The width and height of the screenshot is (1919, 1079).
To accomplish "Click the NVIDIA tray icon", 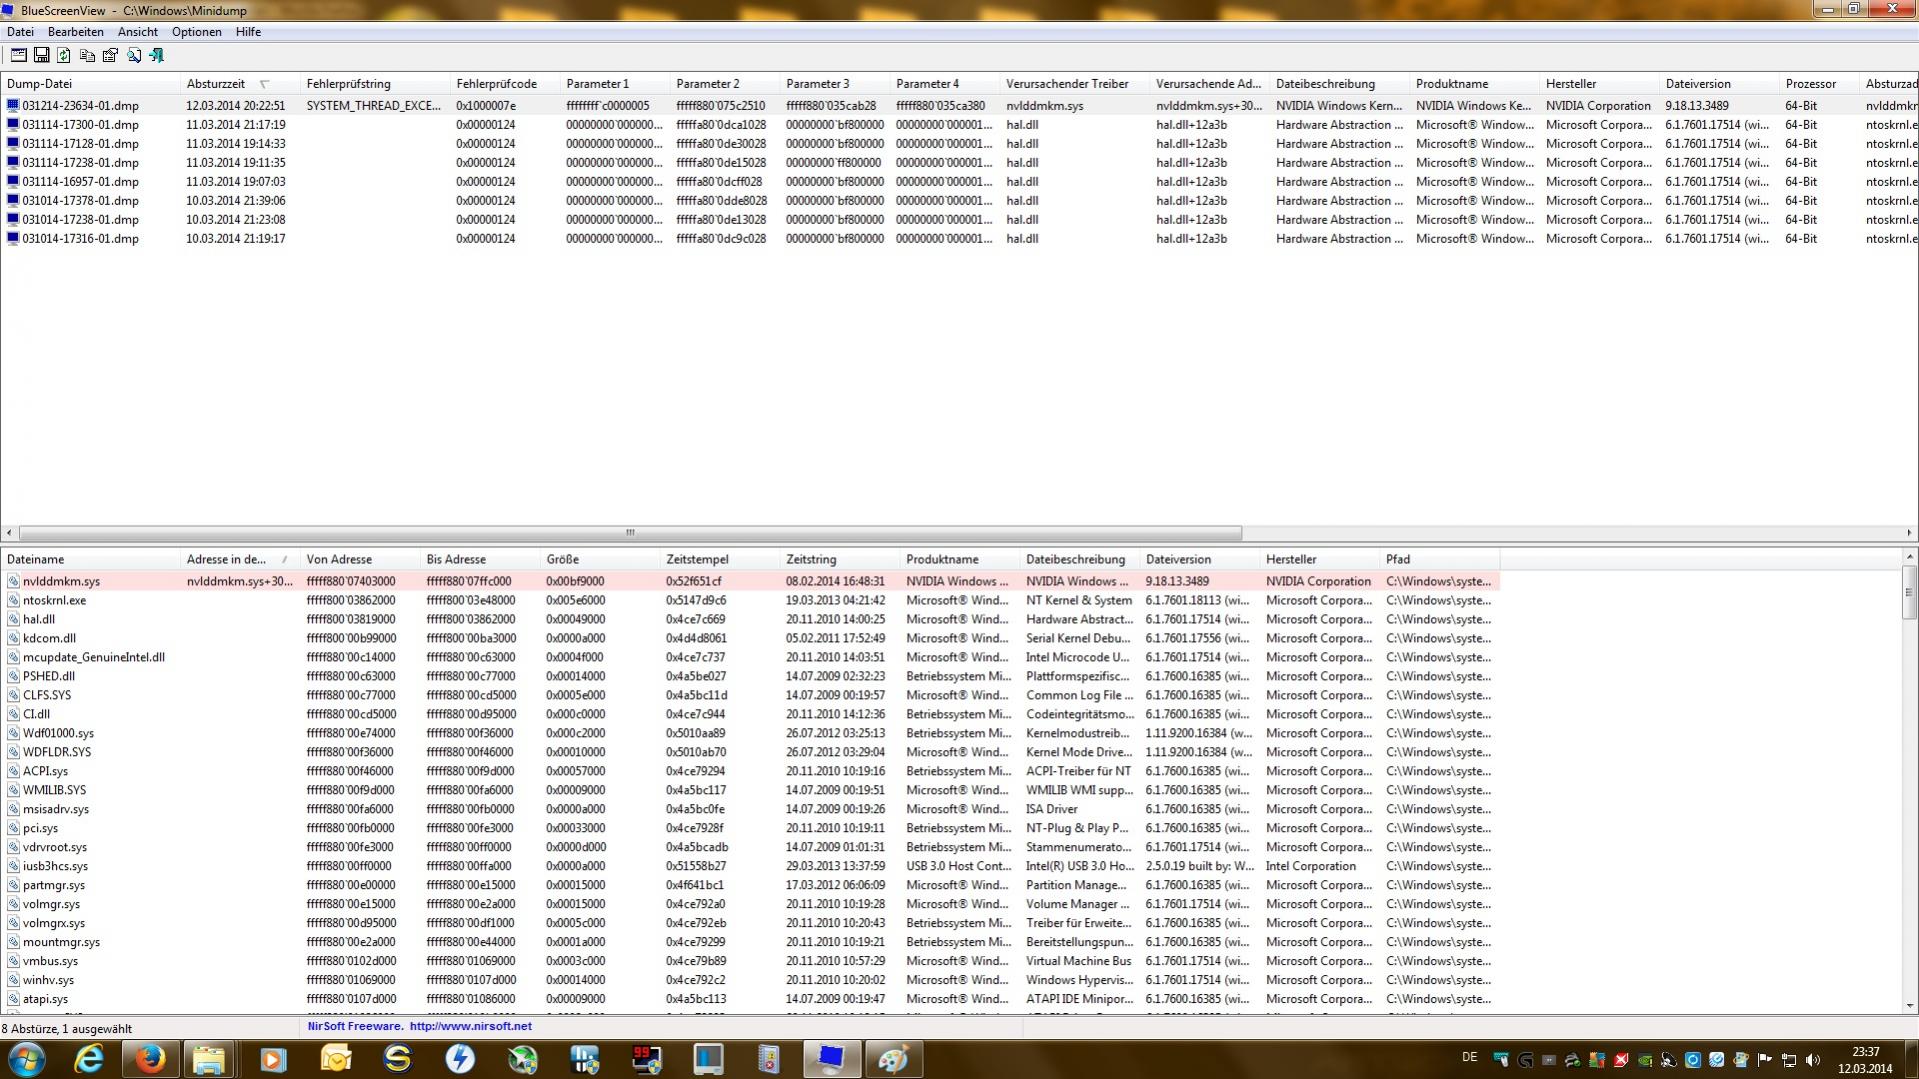I will point(1645,1060).
